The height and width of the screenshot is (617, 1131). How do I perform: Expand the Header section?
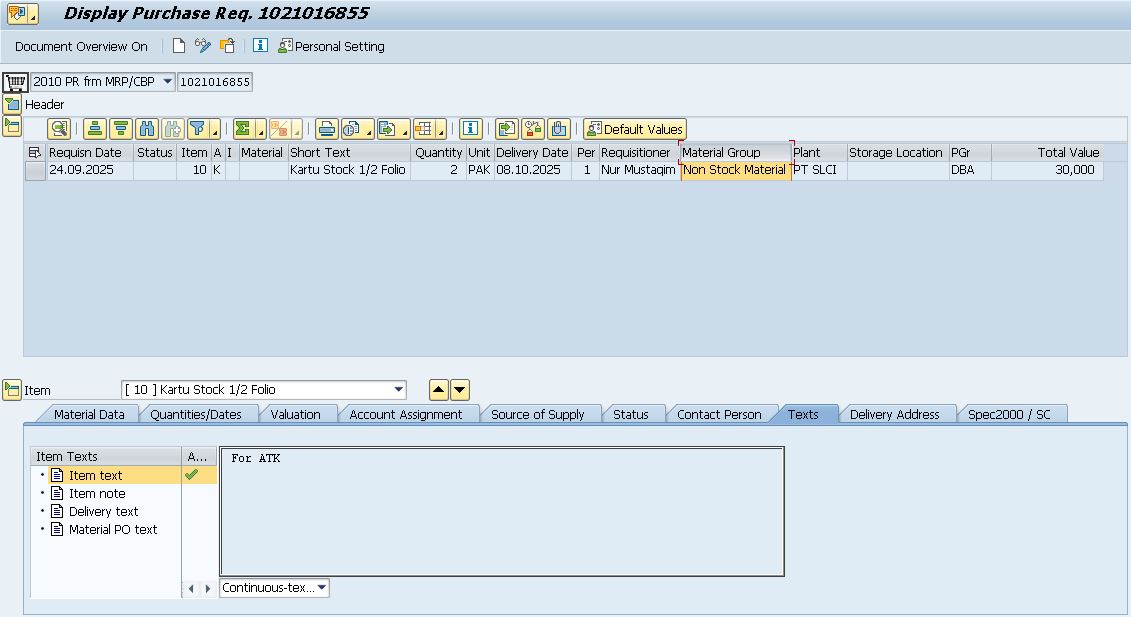pos(12,104)
